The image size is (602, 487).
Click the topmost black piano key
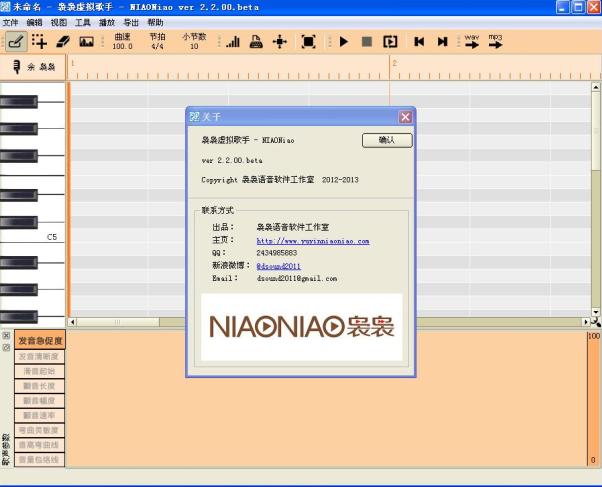19,101
